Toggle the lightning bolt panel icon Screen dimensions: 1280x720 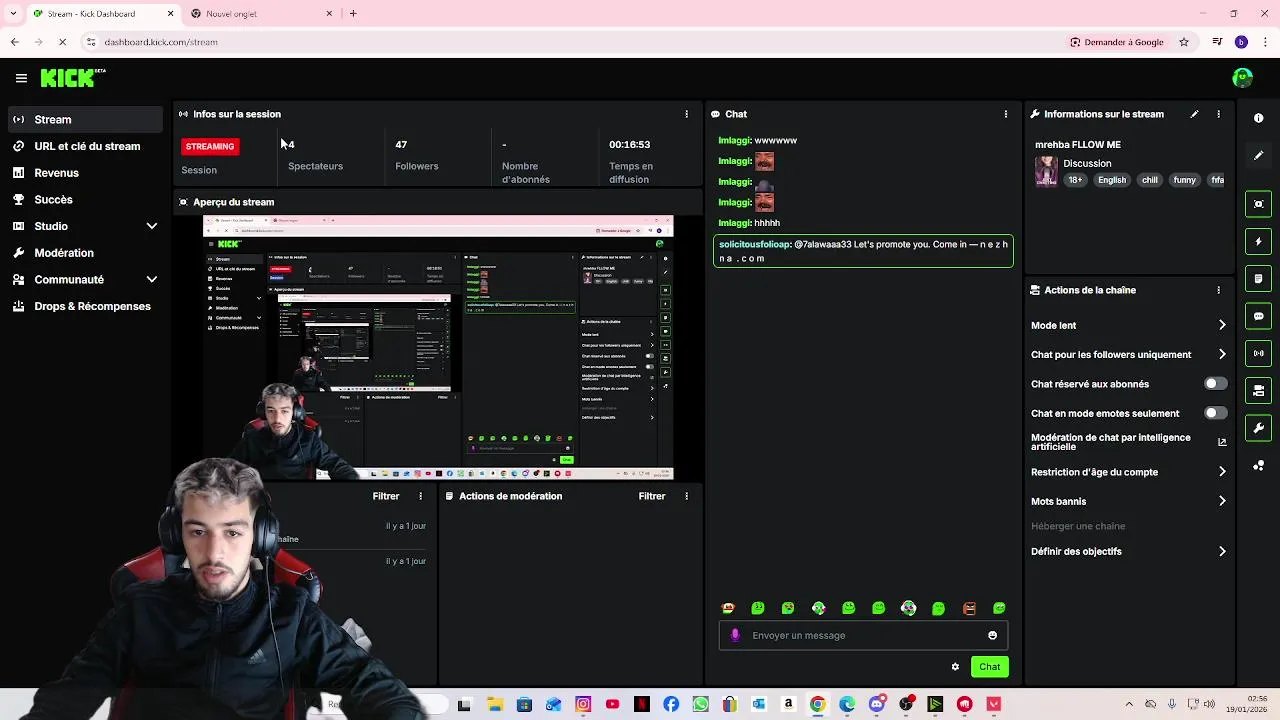click(1258, 241)
